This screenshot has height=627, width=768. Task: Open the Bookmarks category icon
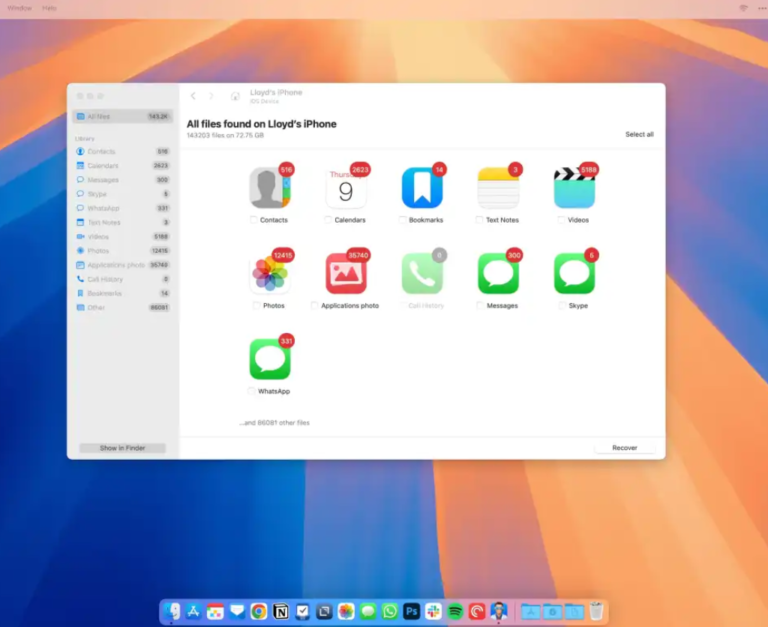click(422, 188)
